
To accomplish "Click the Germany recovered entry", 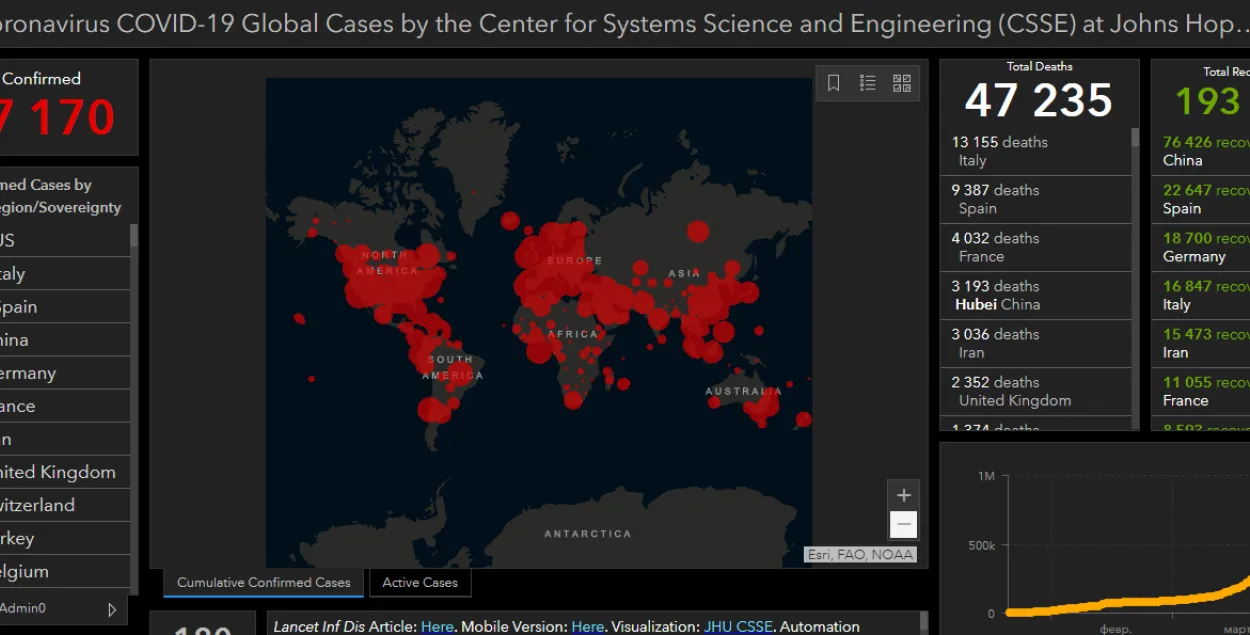I will [x=1200, y=247].
